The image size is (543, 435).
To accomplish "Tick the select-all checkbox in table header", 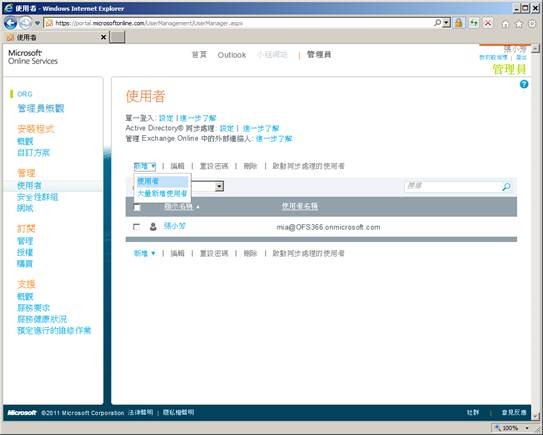I will [137, 207].
